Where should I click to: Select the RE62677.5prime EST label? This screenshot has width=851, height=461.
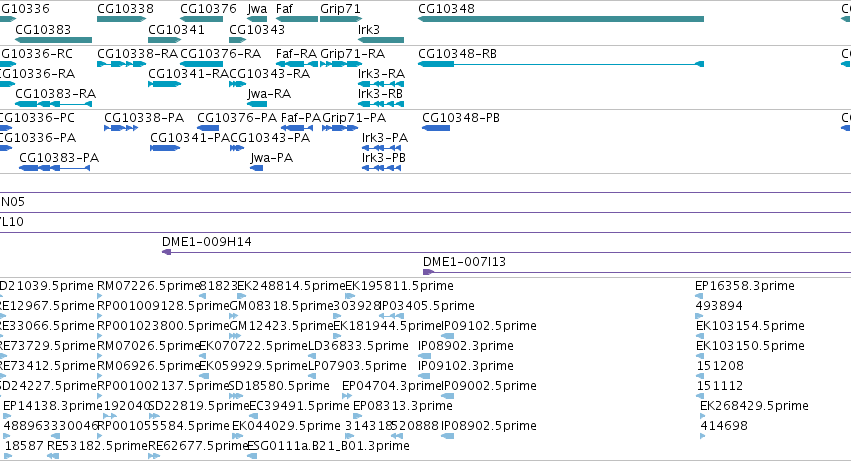click(198, 446)
